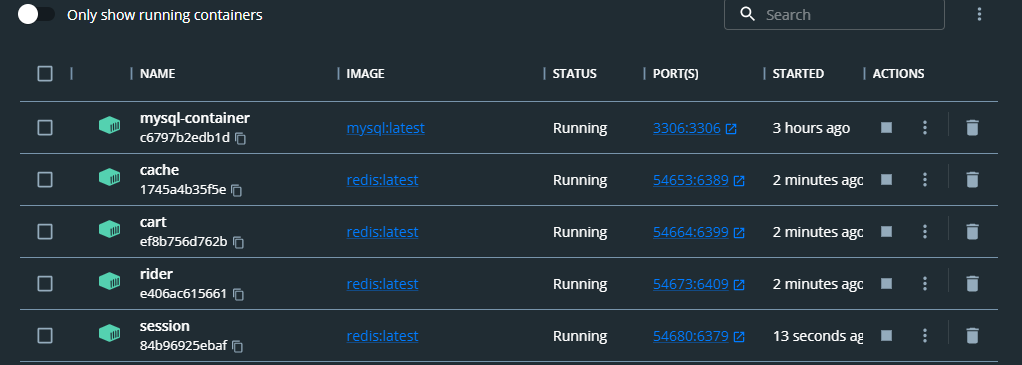Sort by the STATUS column header
1022x365 pixels.
[574, 74]
